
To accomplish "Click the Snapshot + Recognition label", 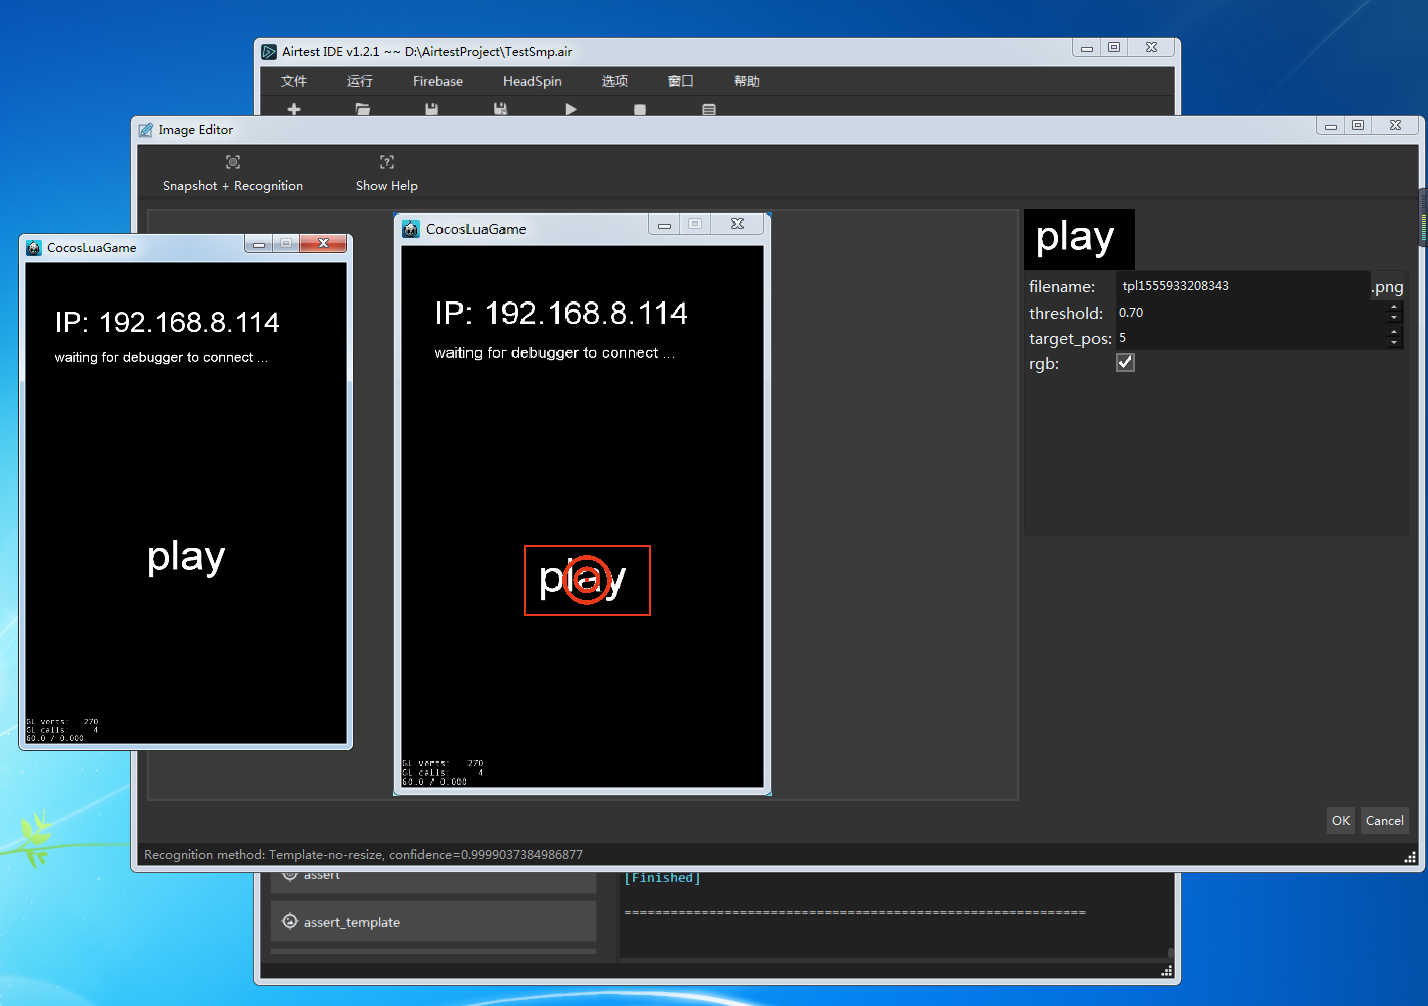I will click(x=233, y=186).
